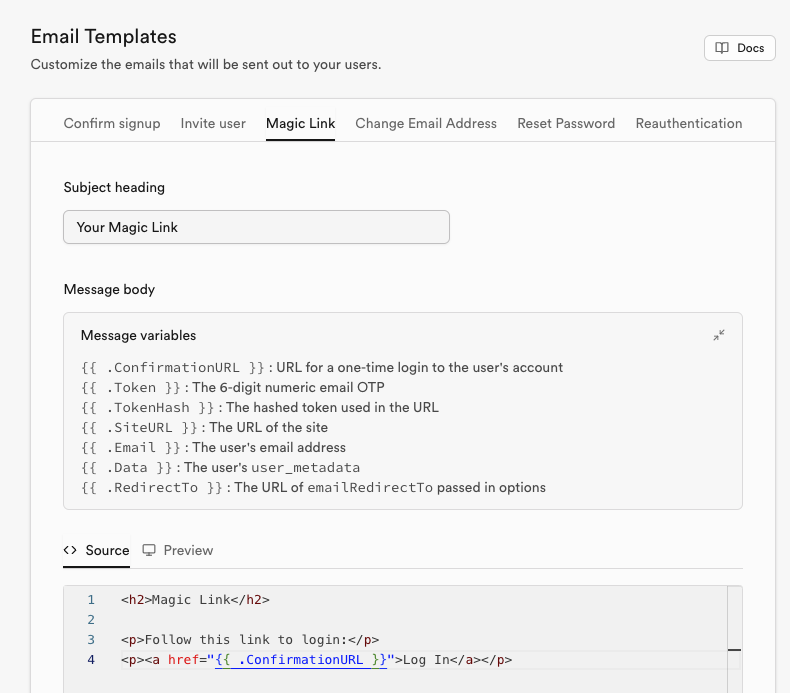Click line 1 of the code editor
This screenshot has width=790, height=693.
196,600
